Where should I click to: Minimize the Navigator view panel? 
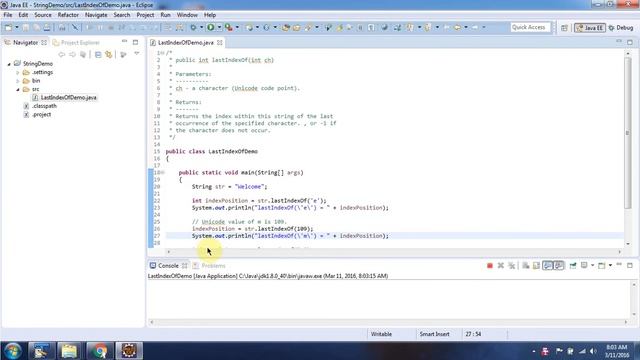(x=124, y=42)
